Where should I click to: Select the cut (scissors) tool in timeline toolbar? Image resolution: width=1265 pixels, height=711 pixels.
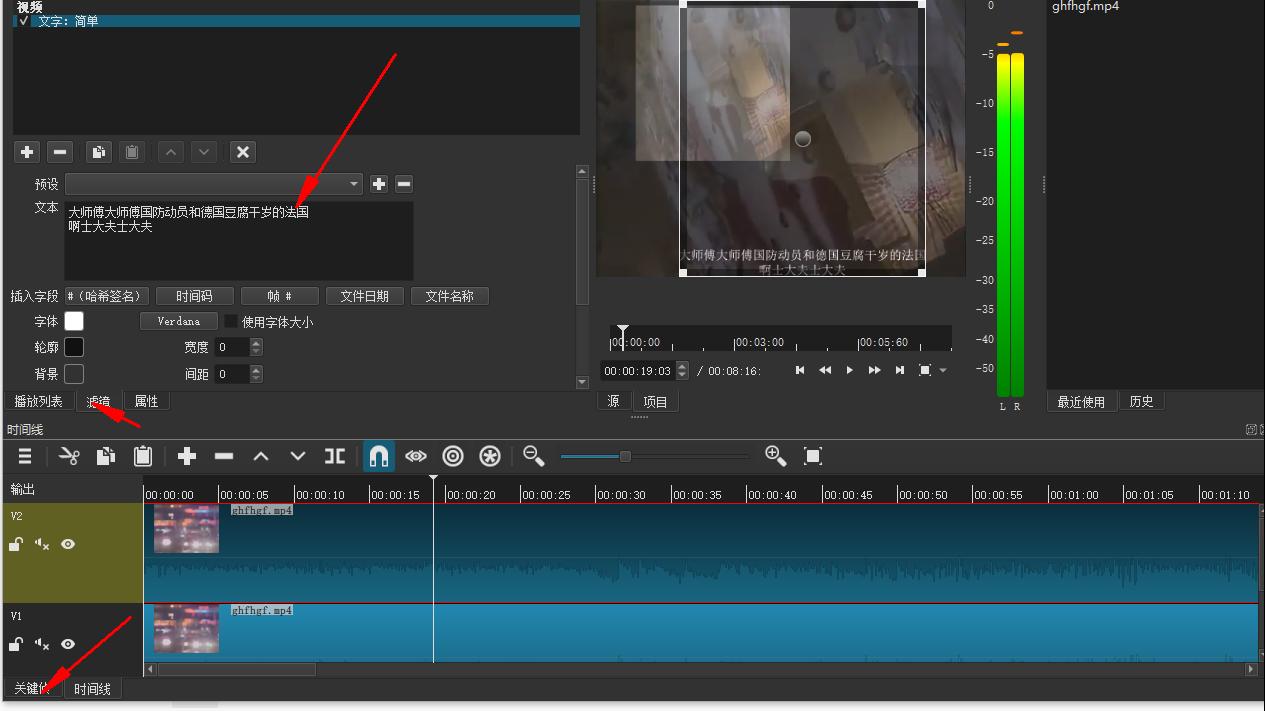click(68, 456)
